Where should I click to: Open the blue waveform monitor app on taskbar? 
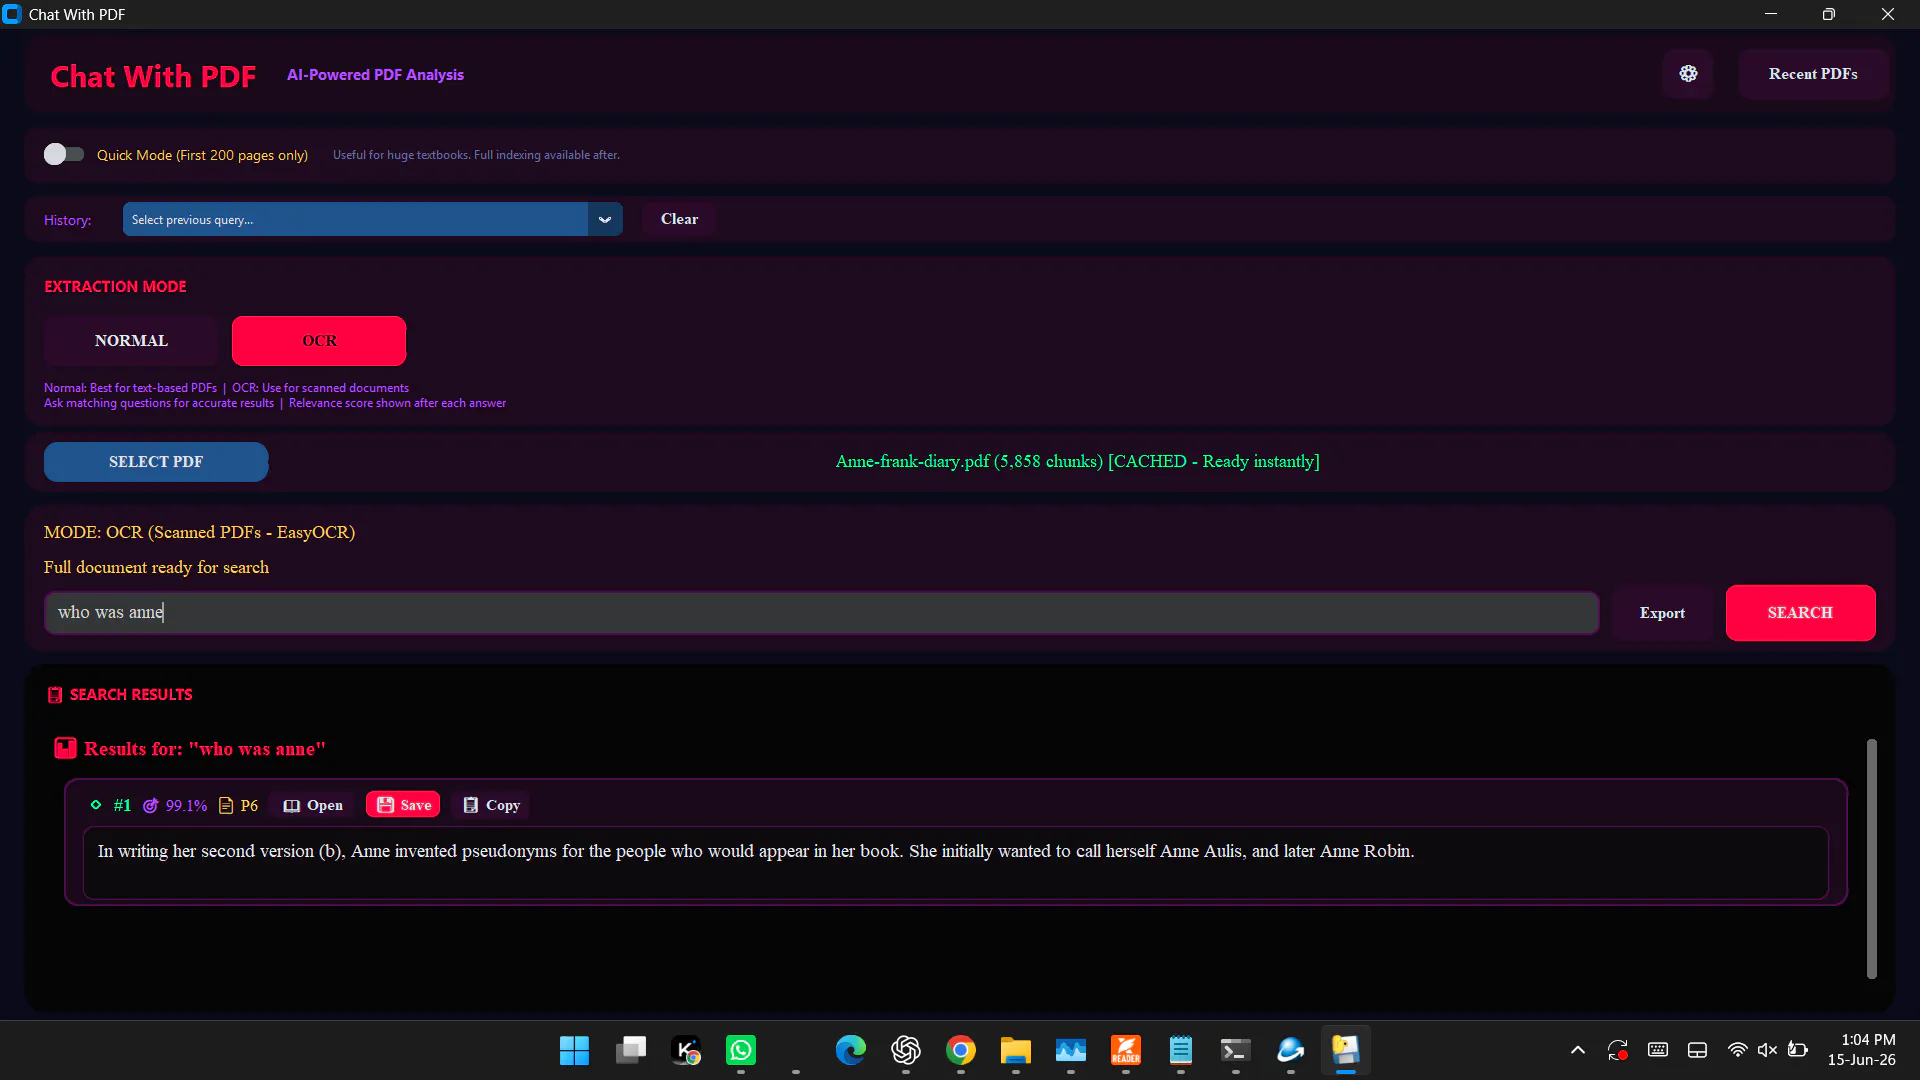(x=1071, y=1051)
